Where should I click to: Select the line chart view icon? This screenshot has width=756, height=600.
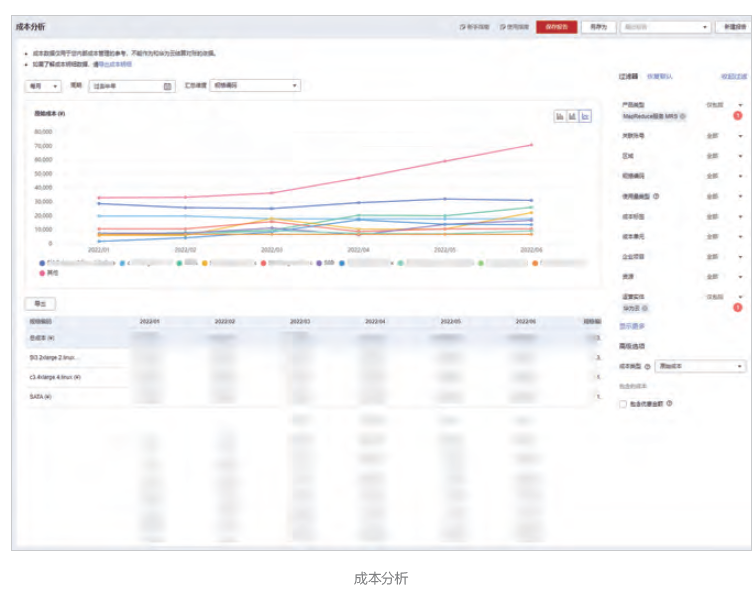(x=585, y=116)
